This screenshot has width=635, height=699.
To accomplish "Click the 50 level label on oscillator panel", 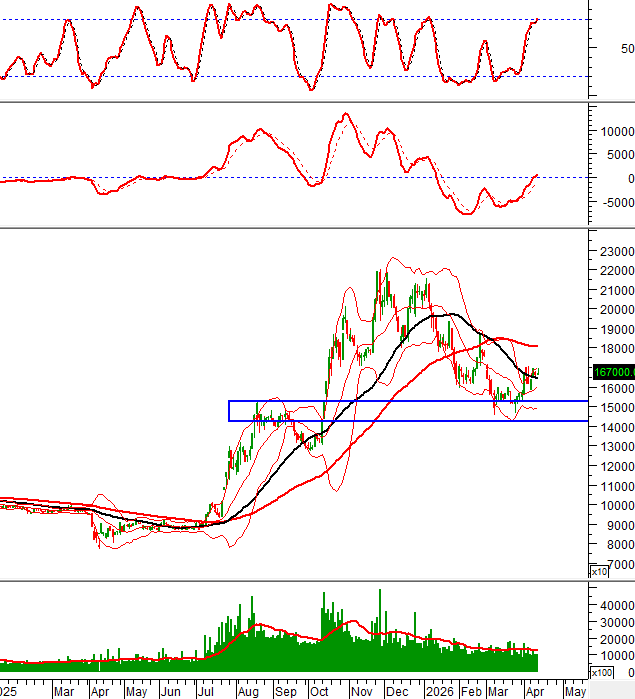I will [626, 48].
